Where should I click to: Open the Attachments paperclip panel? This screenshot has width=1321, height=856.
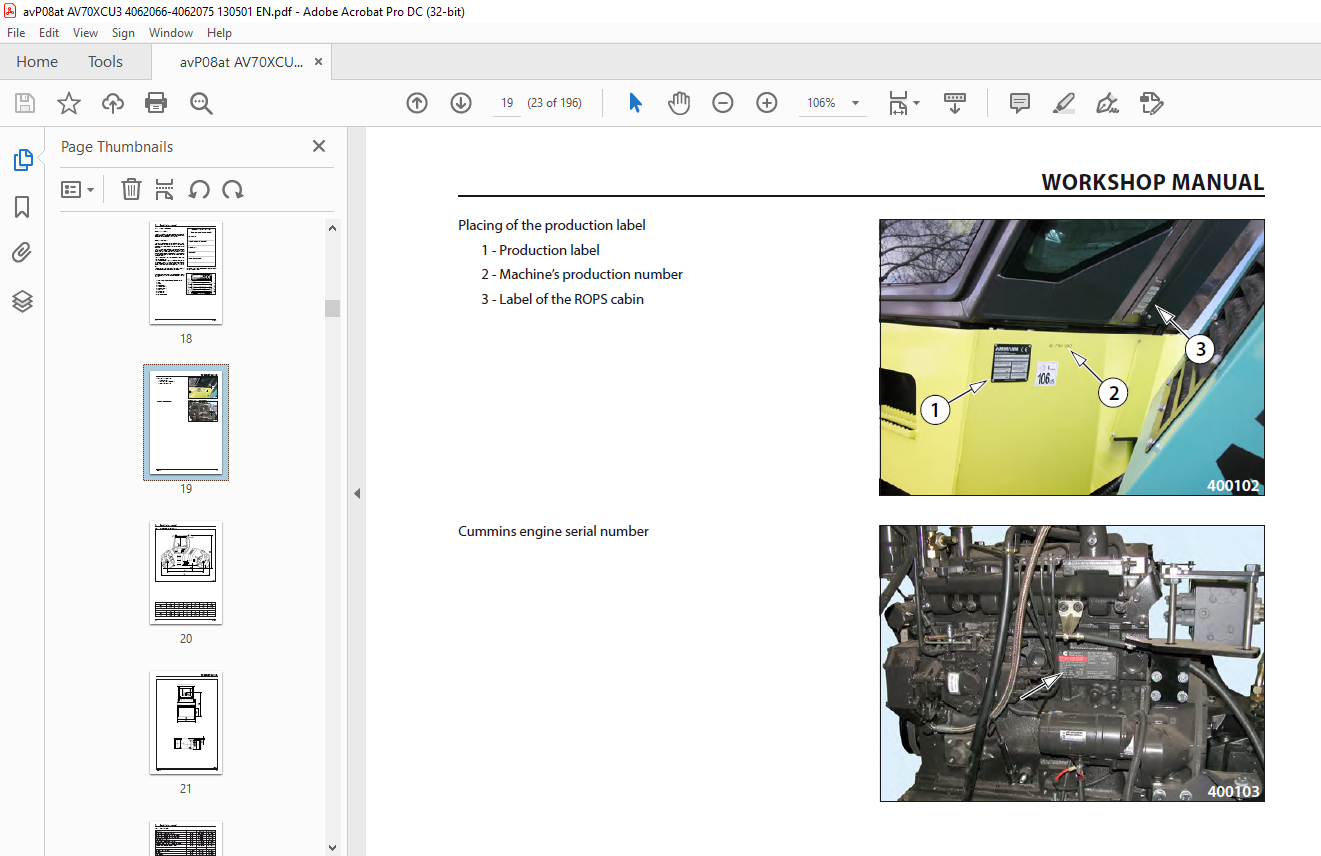pos(22,254)
